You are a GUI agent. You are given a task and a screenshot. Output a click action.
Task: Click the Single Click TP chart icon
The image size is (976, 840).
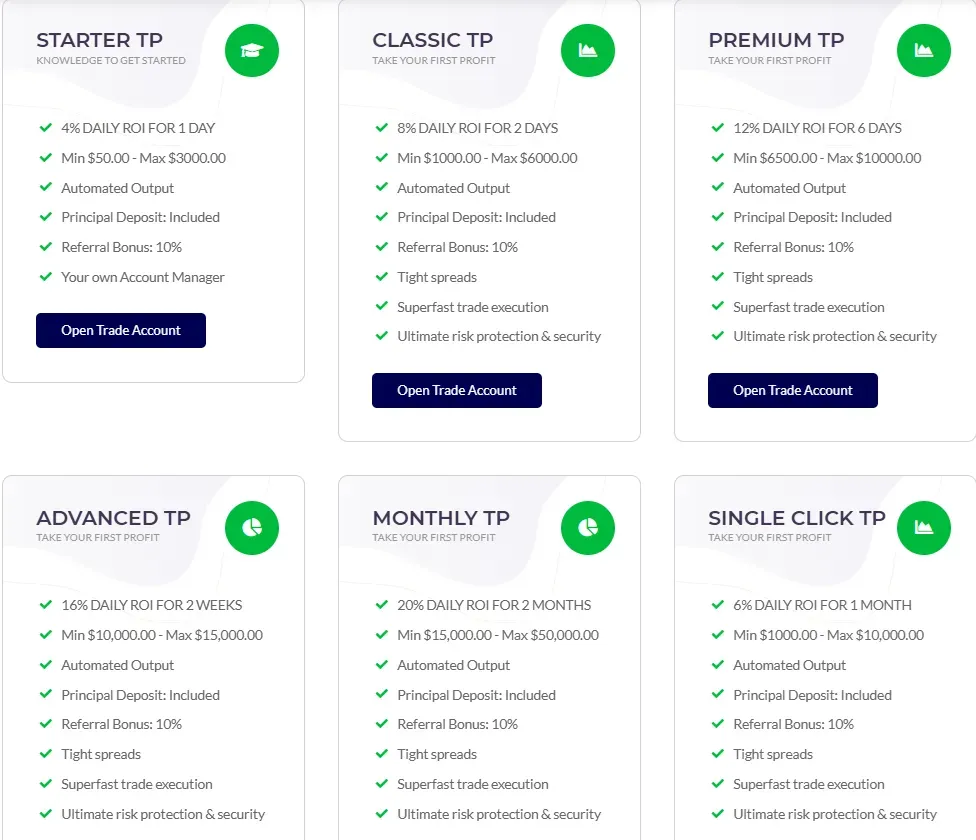tap(924, 527)
